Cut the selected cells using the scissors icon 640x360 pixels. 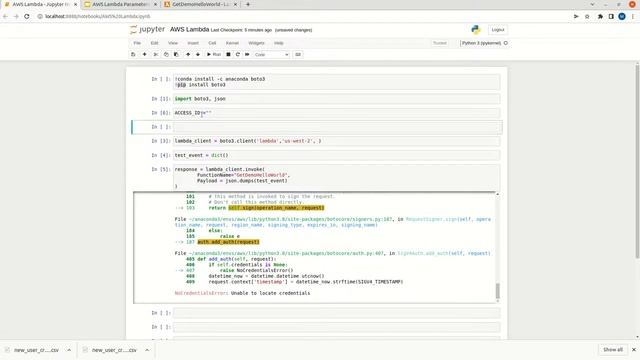(x=156, y=54)
